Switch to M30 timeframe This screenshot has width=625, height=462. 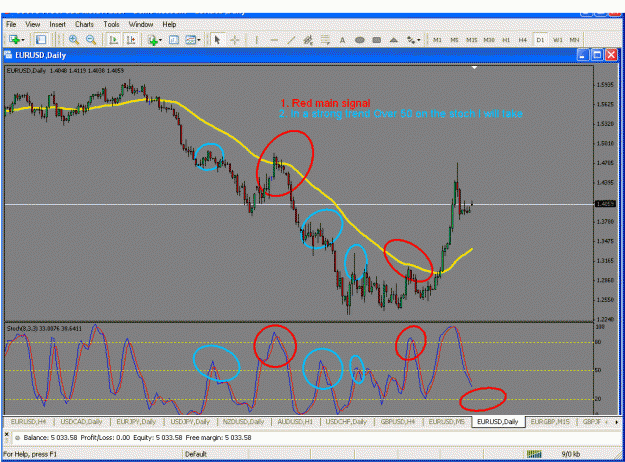click(x=489, y=40)
